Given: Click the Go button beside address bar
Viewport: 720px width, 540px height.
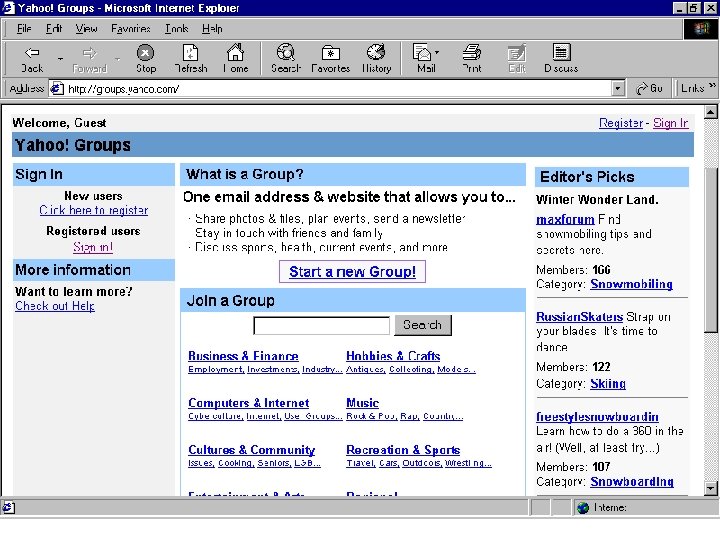Looking at the screenshot, I should click(649, 88).
